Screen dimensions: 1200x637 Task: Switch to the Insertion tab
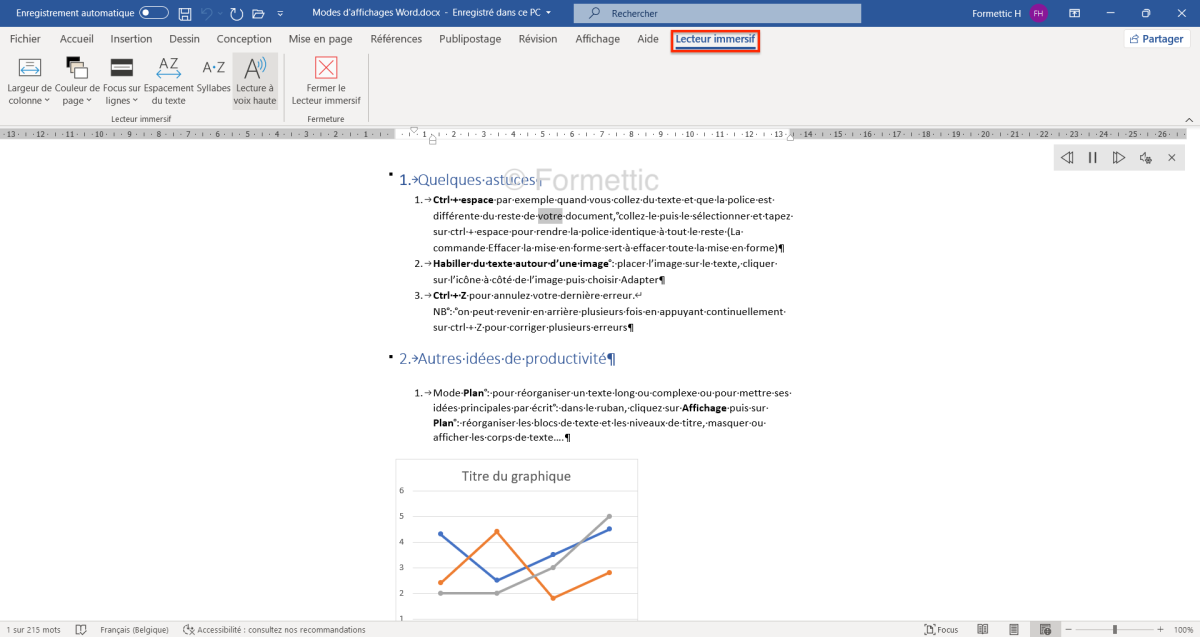tap(131, 39)
